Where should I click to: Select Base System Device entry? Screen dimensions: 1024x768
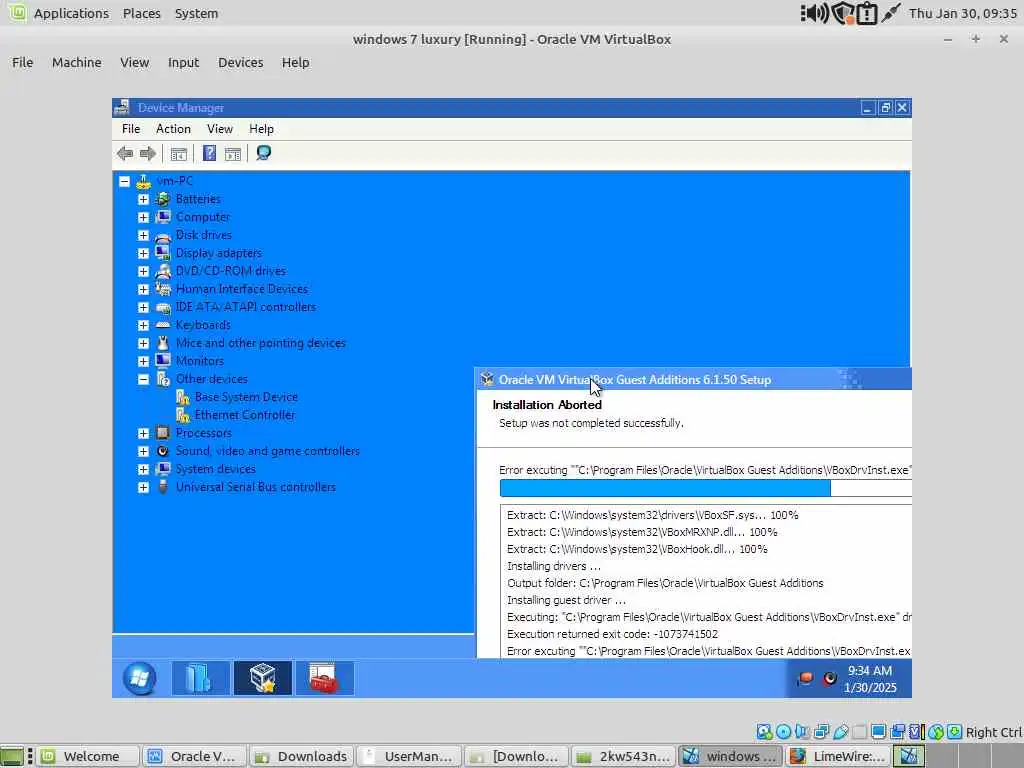[246, 397]
